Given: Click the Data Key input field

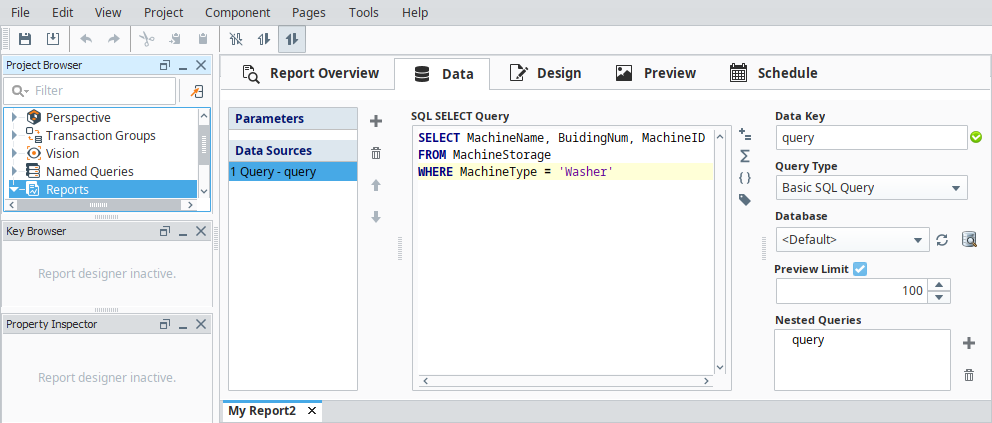Looking at the screenshot, I should coord(871,137).
